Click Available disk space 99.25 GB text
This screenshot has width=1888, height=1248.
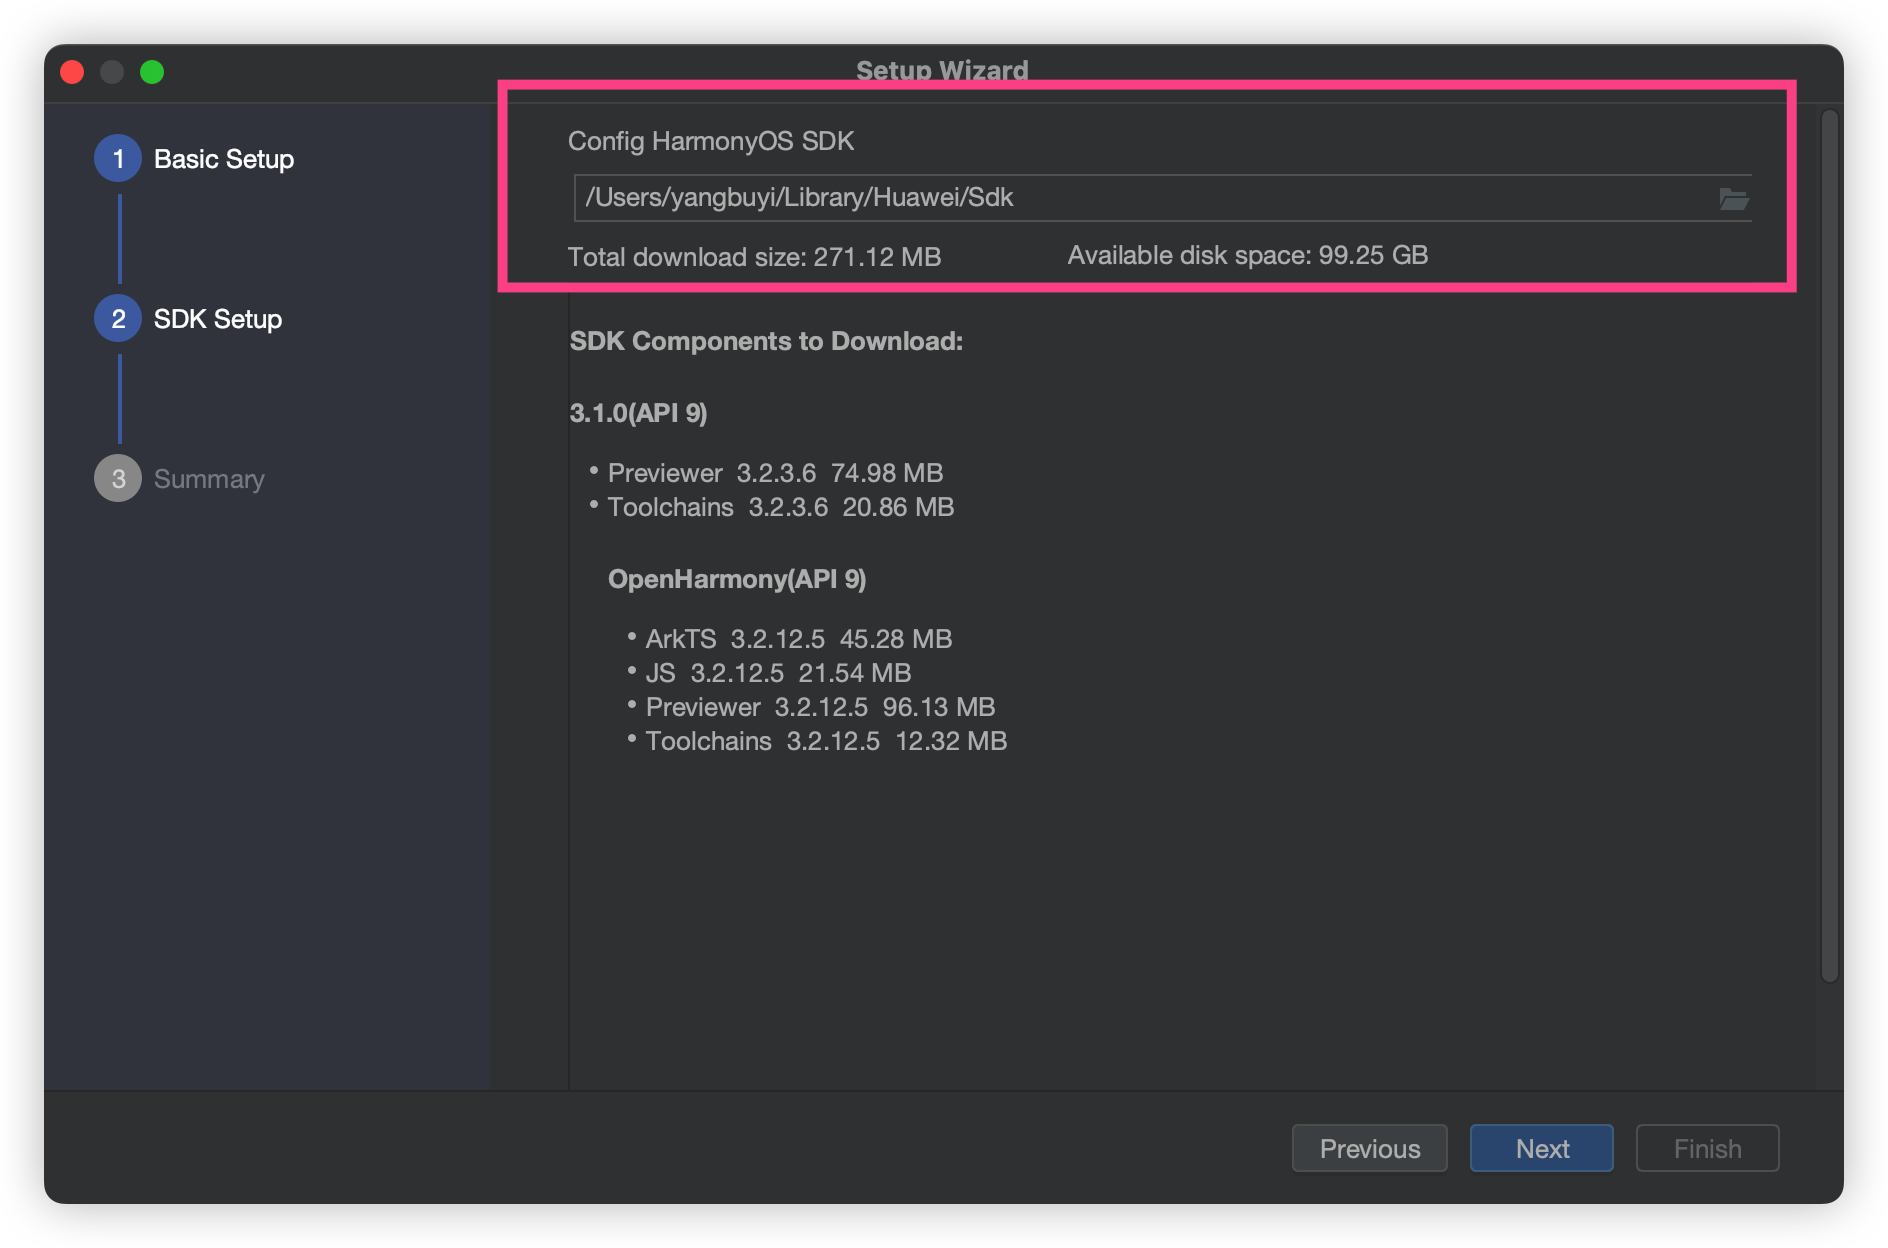1248,255
